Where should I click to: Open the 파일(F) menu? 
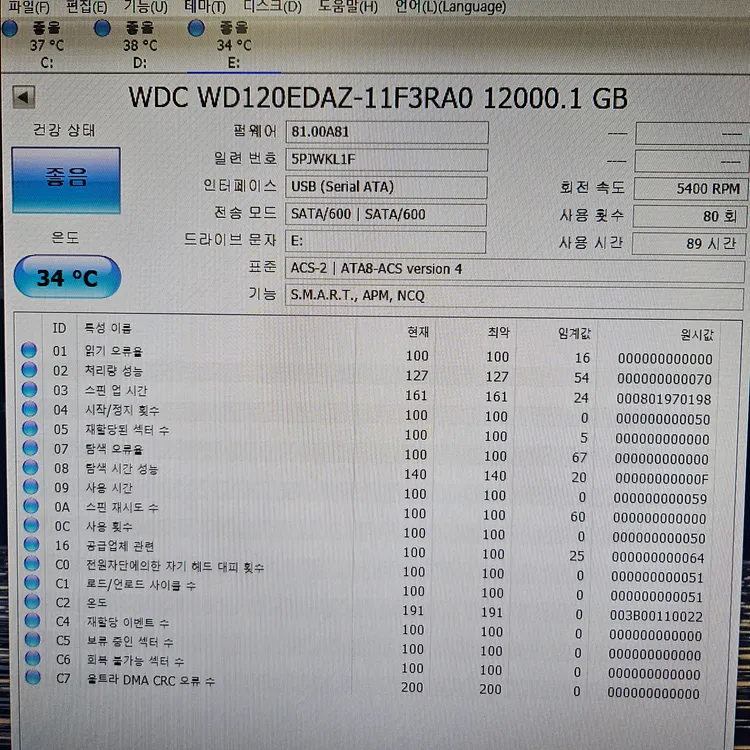[x=28, y=7]
